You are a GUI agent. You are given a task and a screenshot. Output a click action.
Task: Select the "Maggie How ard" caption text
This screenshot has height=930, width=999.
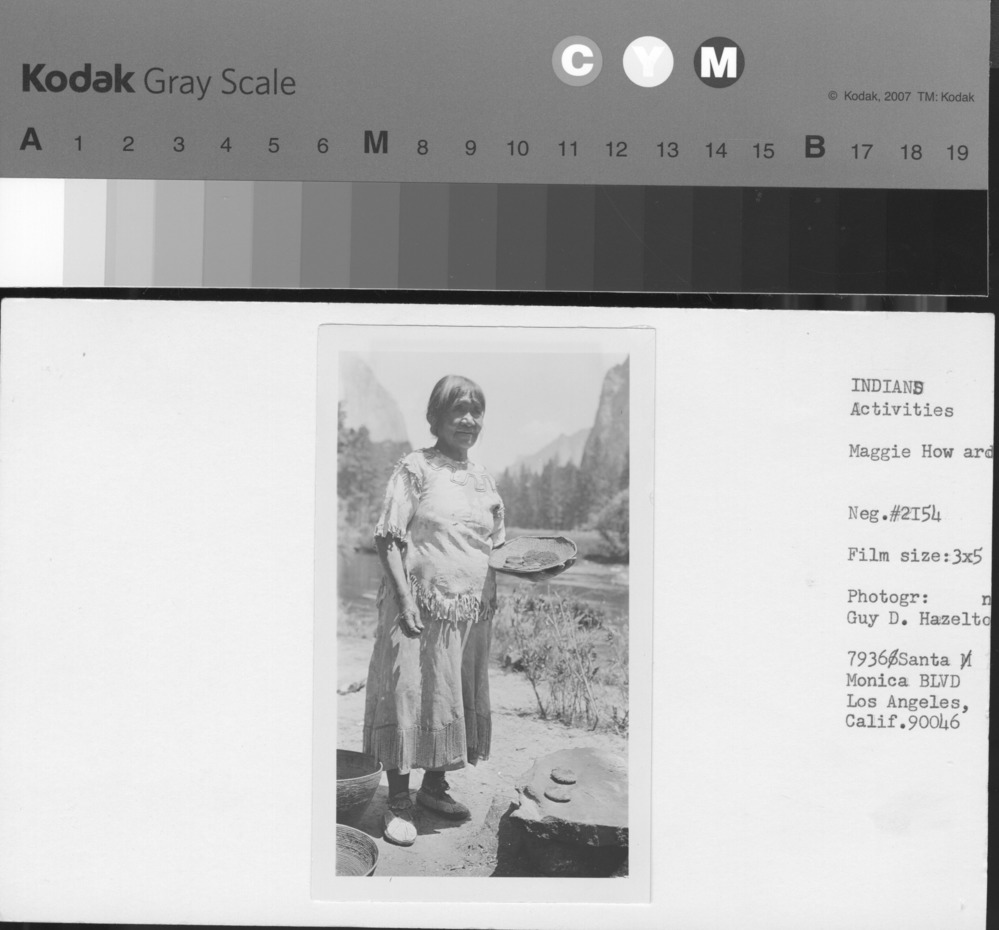click(x=919, y=452)
